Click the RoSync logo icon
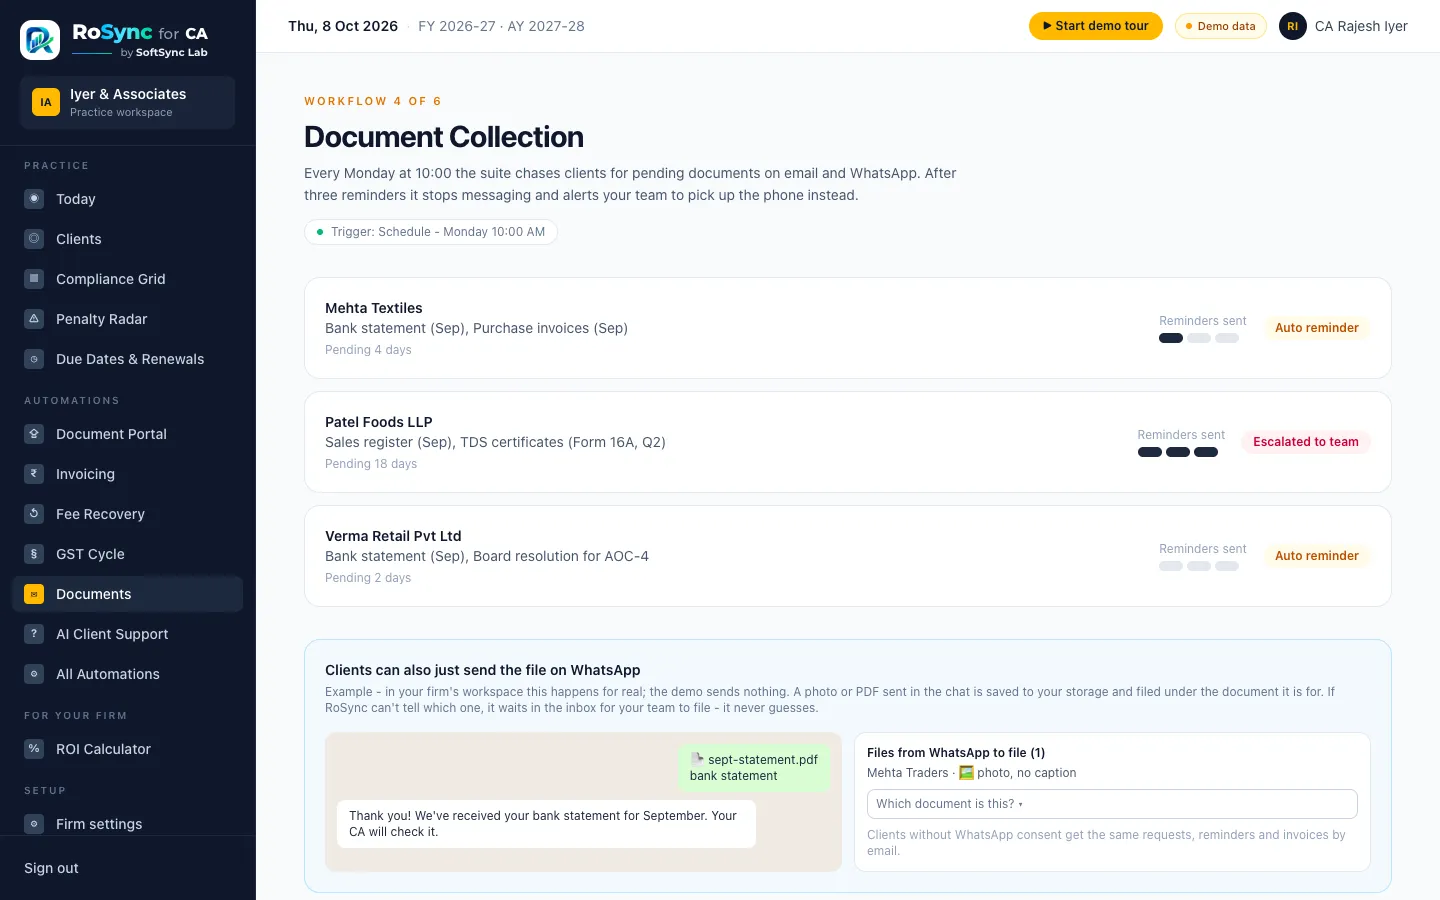Viewport: 1440px width, 900px height. (40, 40)
